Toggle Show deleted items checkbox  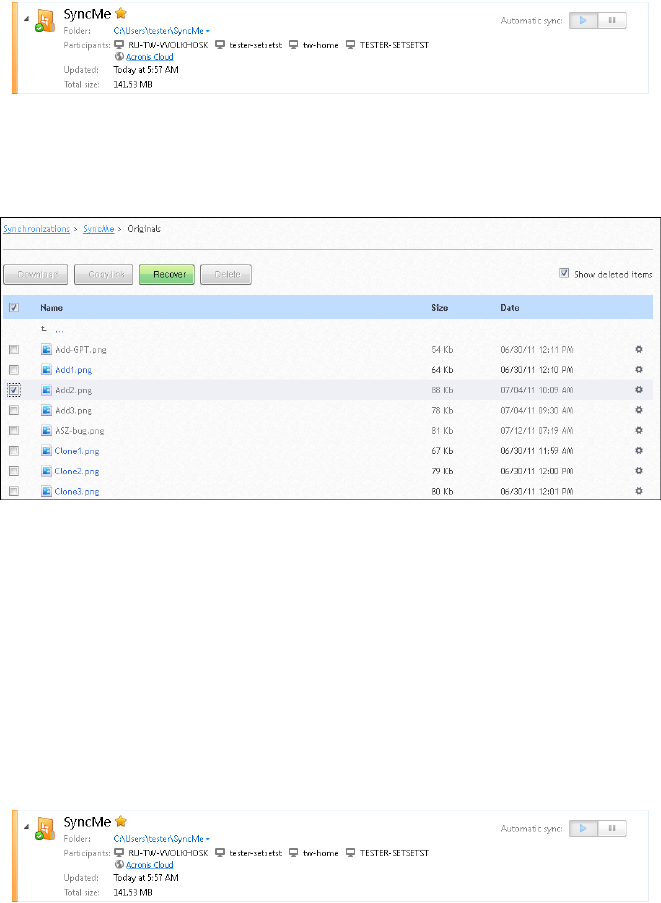[564, 273]
